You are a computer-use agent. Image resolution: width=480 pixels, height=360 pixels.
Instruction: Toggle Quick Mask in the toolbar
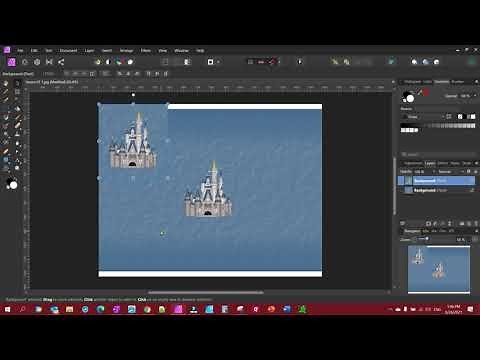[x=210, y=62]
